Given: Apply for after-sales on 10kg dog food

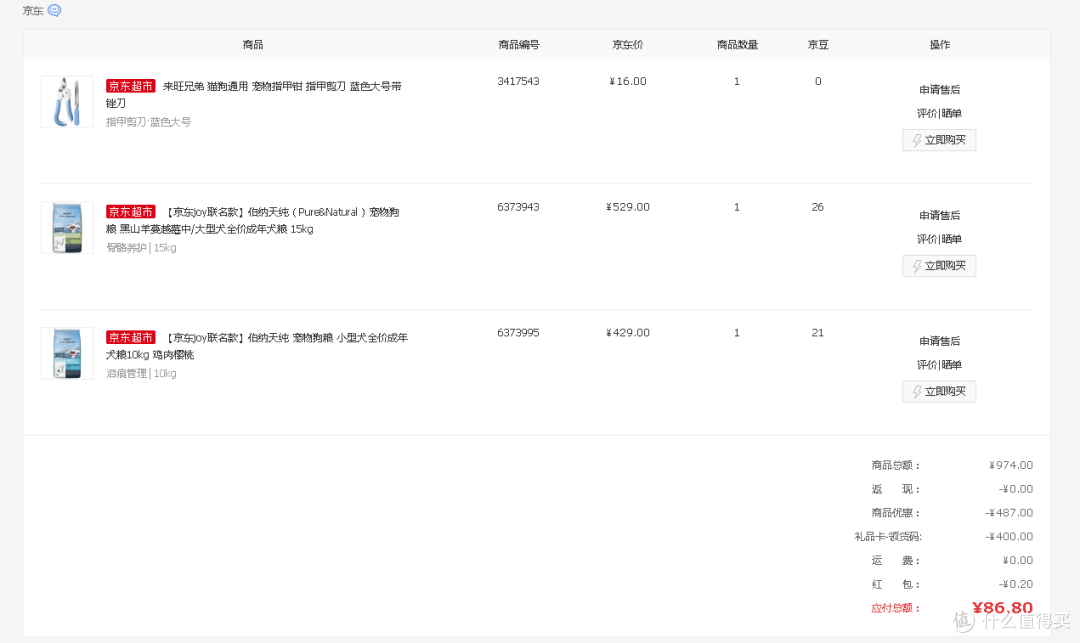Looking at the screenshot, I should coord(939,341).
